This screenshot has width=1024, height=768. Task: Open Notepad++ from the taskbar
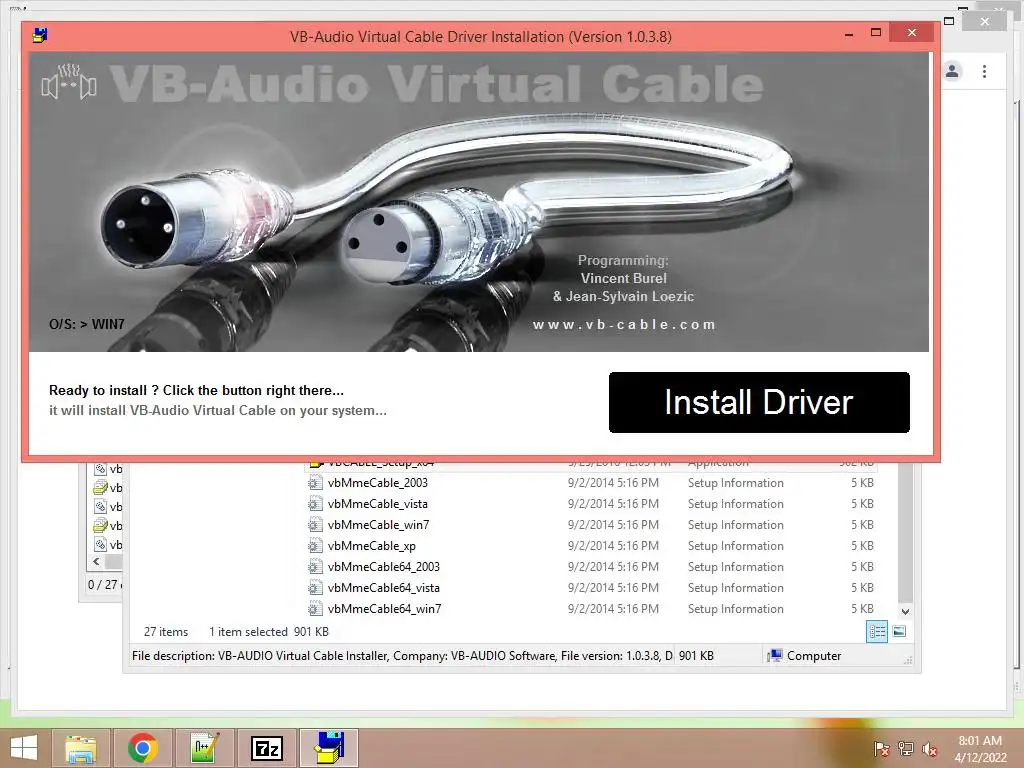point(205,748)
